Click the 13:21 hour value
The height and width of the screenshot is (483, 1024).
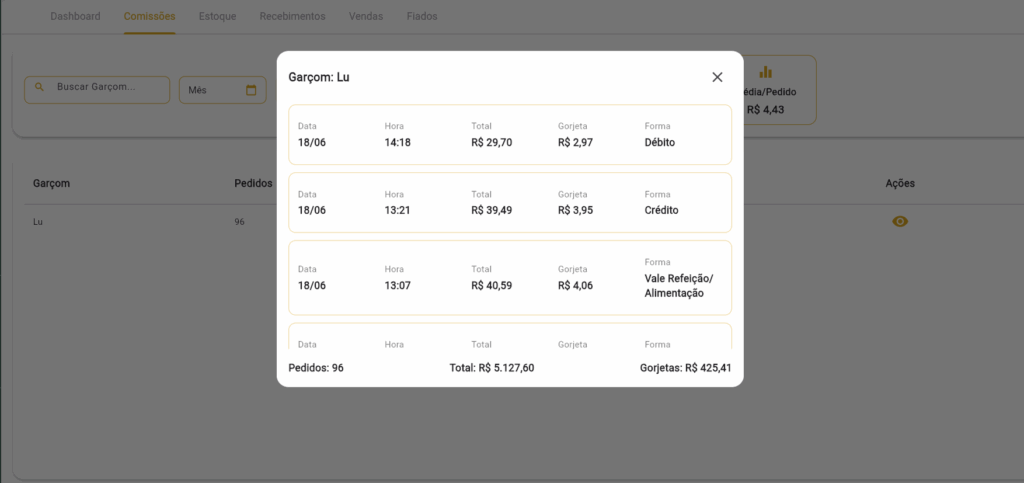point(398,210)
